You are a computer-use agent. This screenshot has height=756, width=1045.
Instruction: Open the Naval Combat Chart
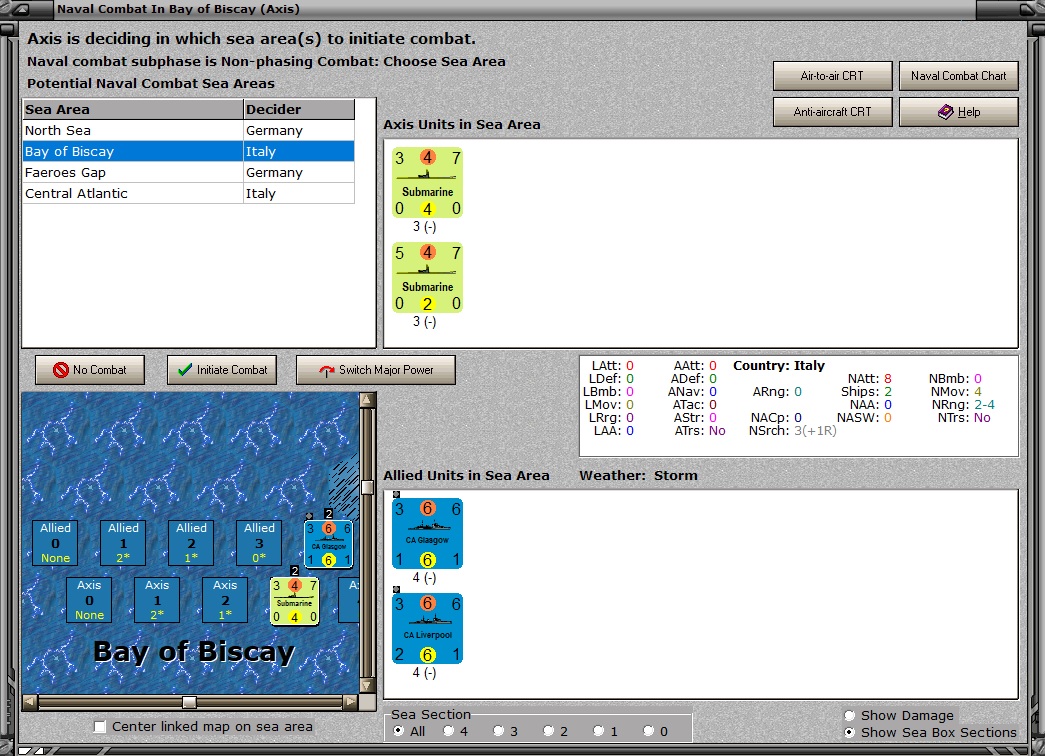click(958, 76)
